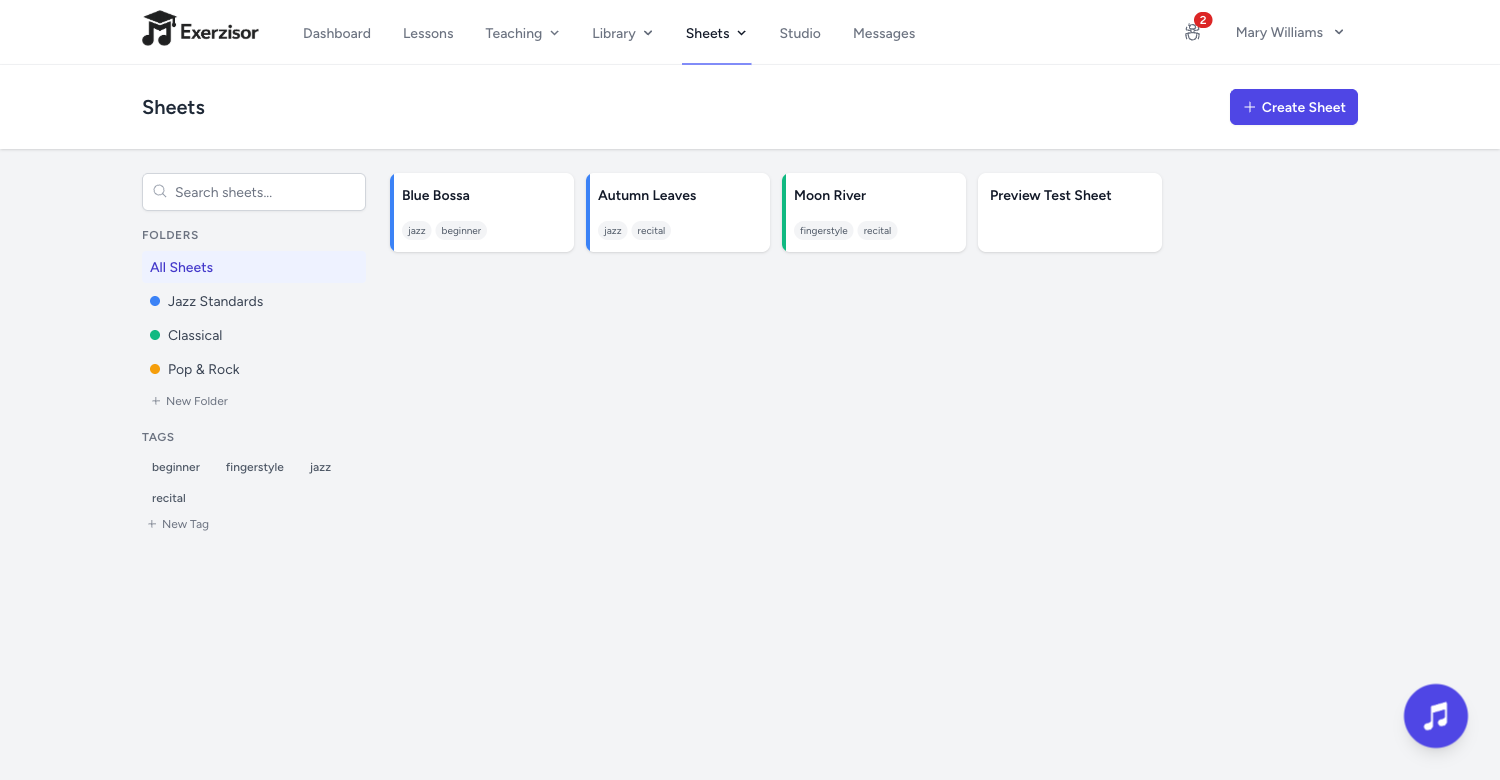Select the Classical folder

[x=254, y=335]
